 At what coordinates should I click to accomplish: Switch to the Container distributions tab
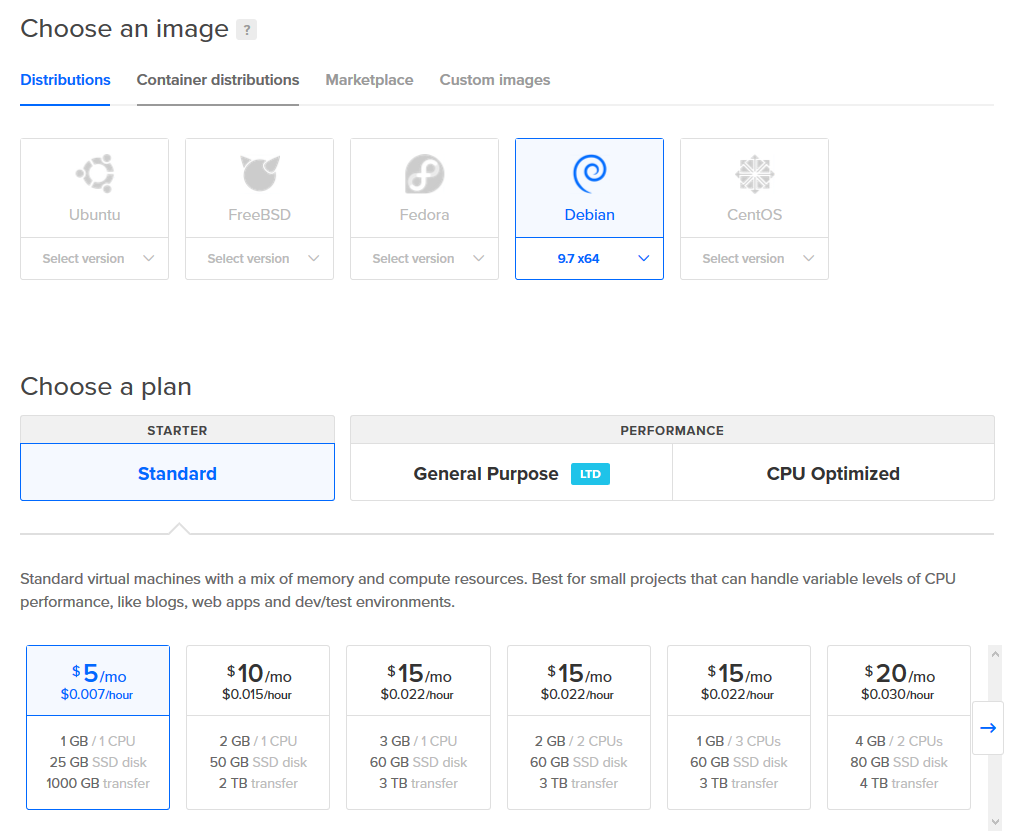(x=218, y=80)
